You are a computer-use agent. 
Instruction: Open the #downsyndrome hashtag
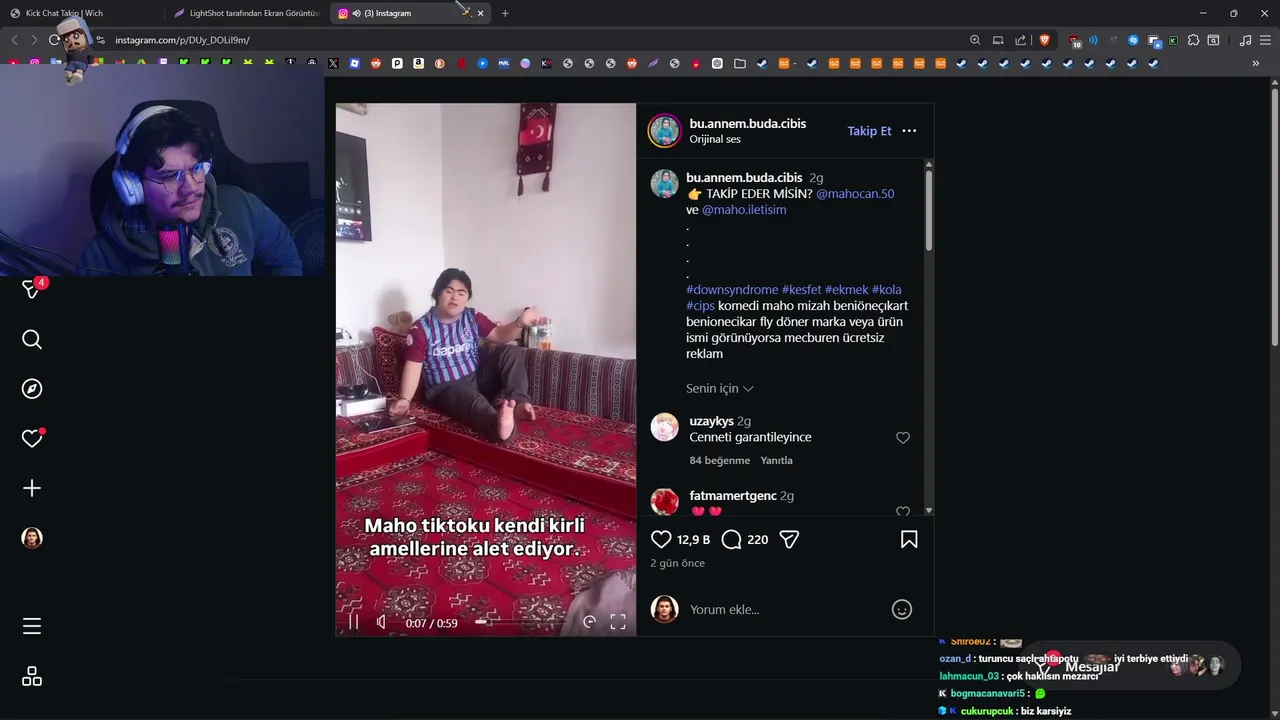[x=732, y=290]
